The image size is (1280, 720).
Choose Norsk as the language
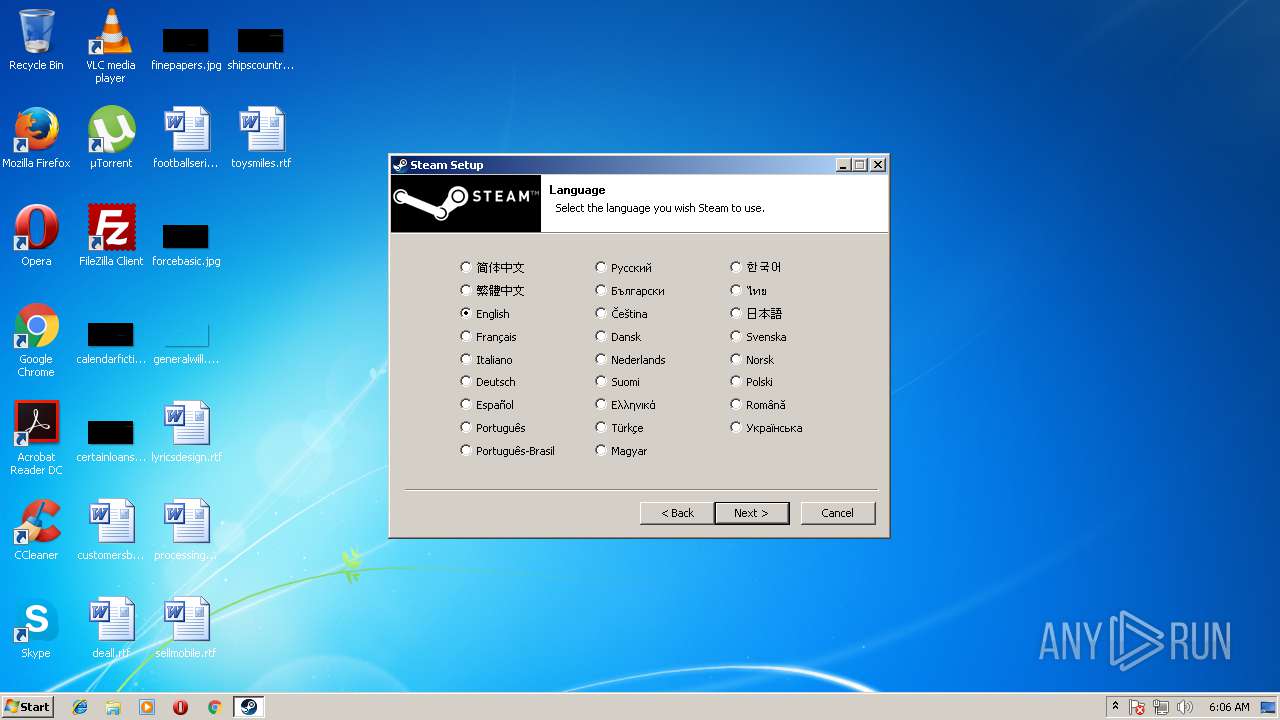coord(753,359)
